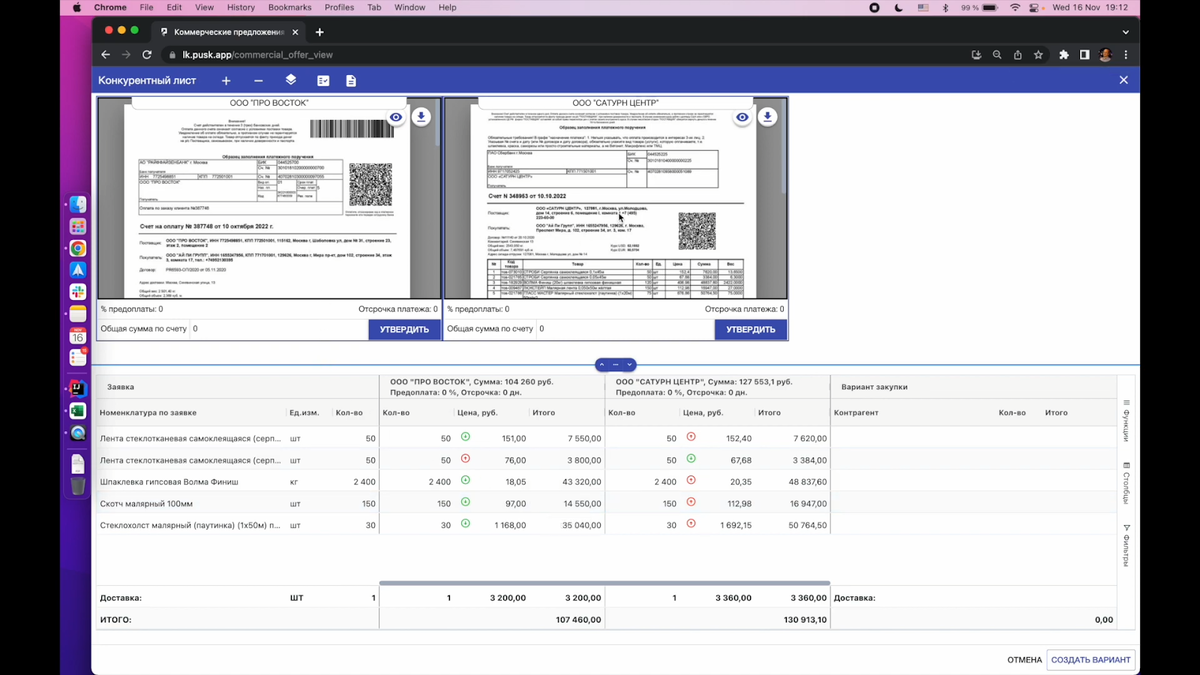
Task: Toggle preview eye for ООО "ПРО ВОСТОК"
Action: pyautogui.click(x=396, y=117)
